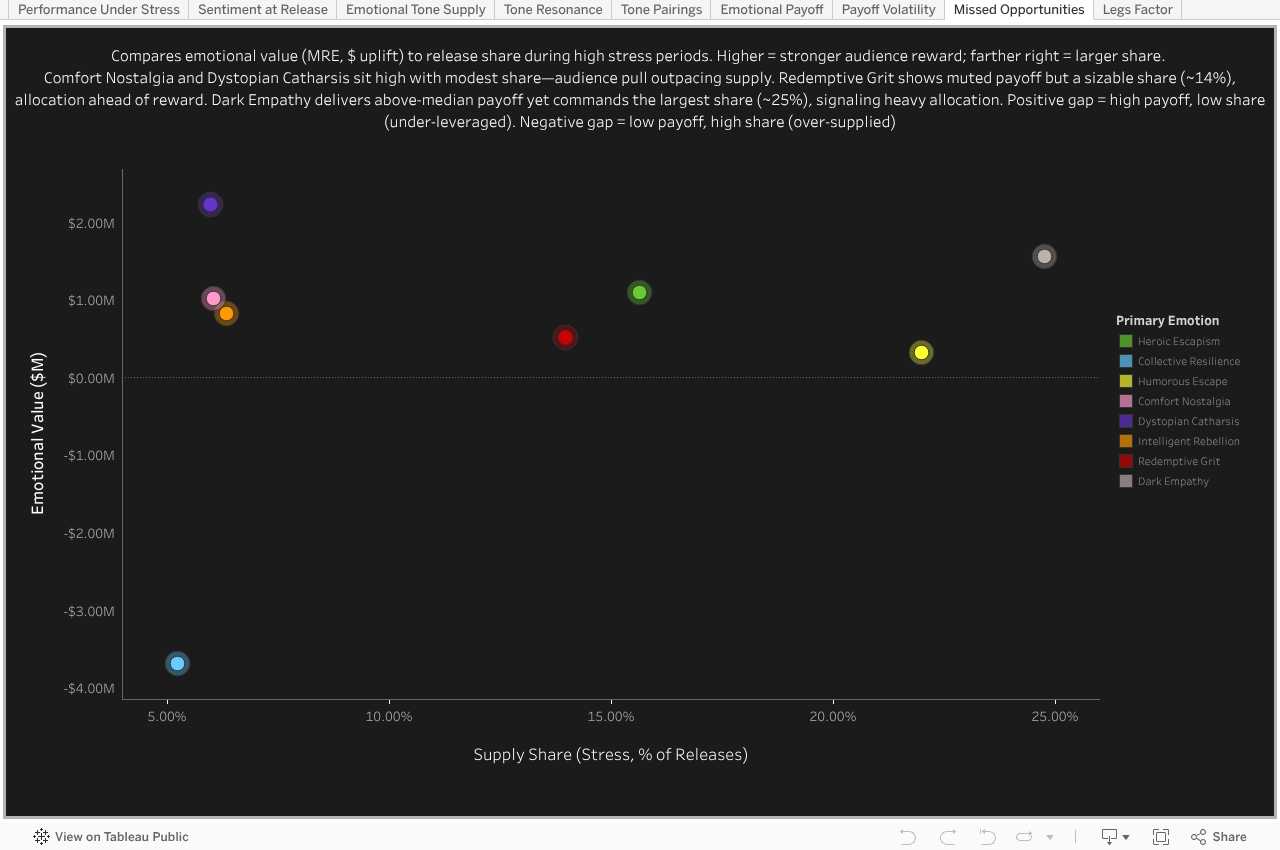Click the 10.00% x-axis label
The width and height of the screenshot is (1280, 850).
pyautogui.click(x=389, y=717)
